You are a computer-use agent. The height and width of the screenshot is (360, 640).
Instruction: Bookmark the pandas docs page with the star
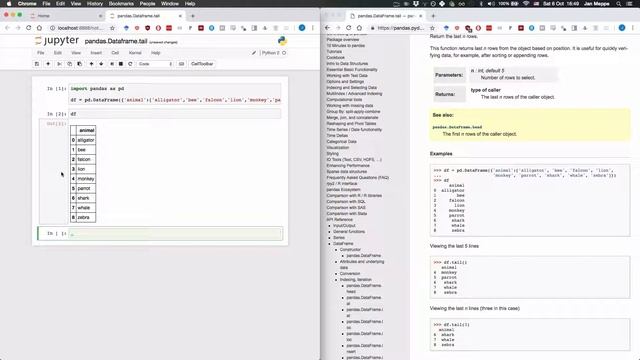tap(432, 28)
